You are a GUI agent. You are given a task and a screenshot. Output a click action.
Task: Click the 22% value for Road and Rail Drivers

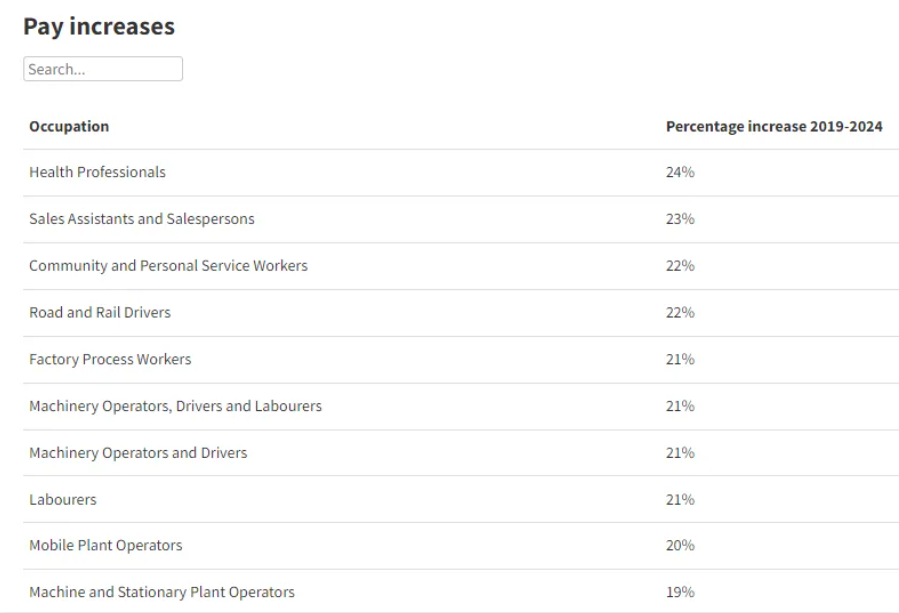680,312
